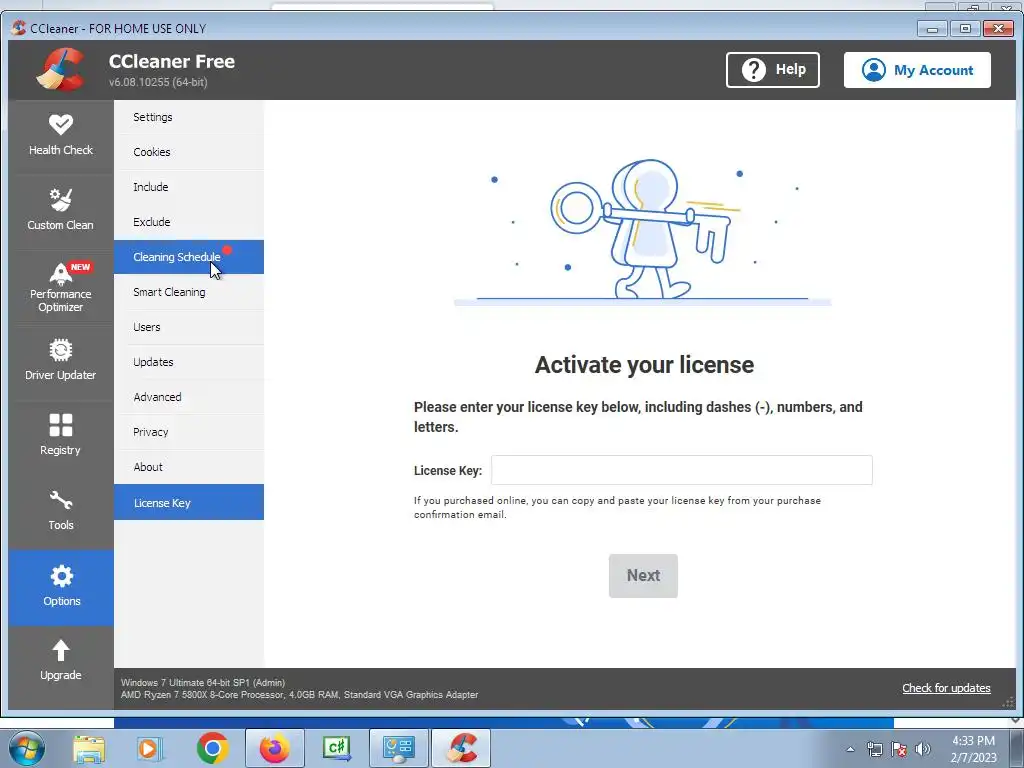
Task: Click the Help button
Action: (x=773, y=70)
